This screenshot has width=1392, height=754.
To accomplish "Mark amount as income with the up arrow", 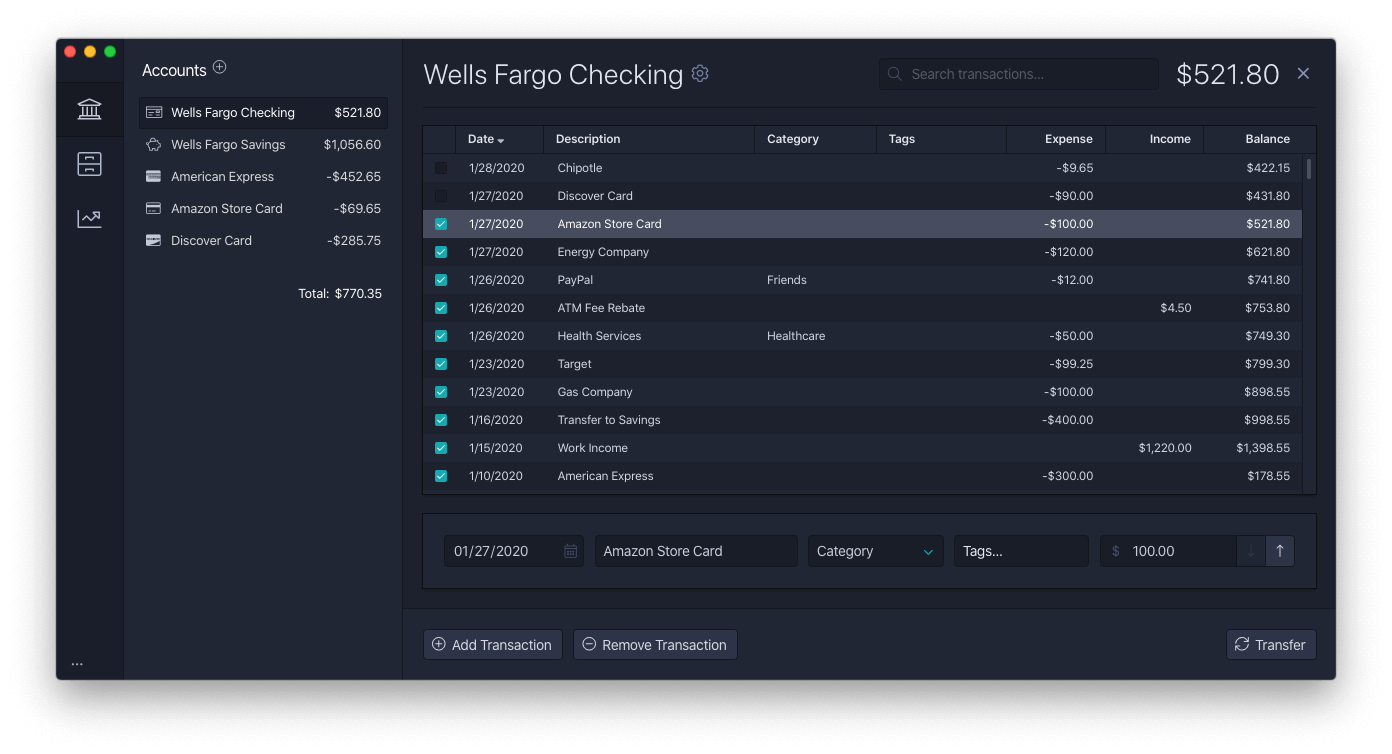I will [x=1281, y=550].
